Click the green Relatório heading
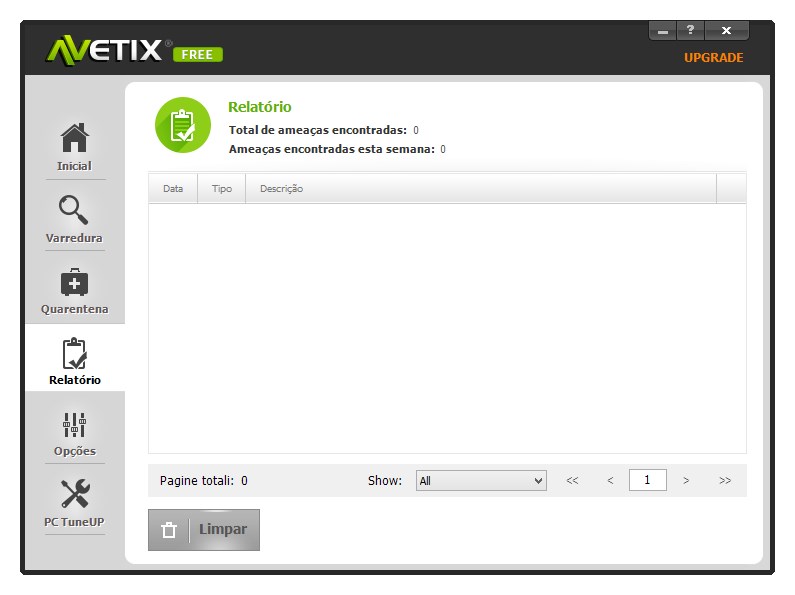The image size is (795, 595). [260, 107]
